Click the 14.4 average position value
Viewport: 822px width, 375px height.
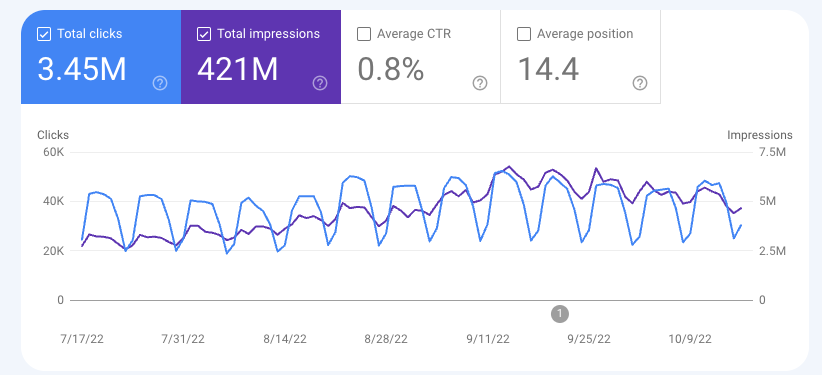pos(548,70)
